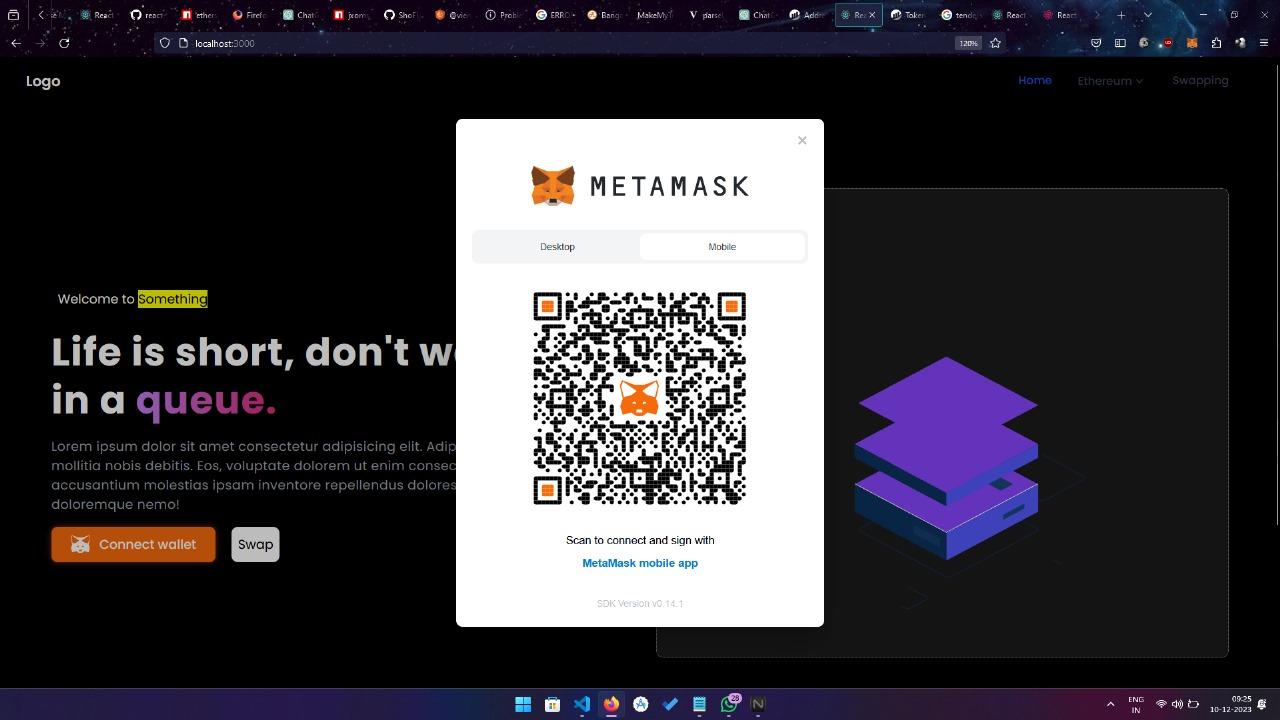Click the browser Forward arrow
Image resolution: width=1280 pixels, height=720 pixels.
(40, 43)
